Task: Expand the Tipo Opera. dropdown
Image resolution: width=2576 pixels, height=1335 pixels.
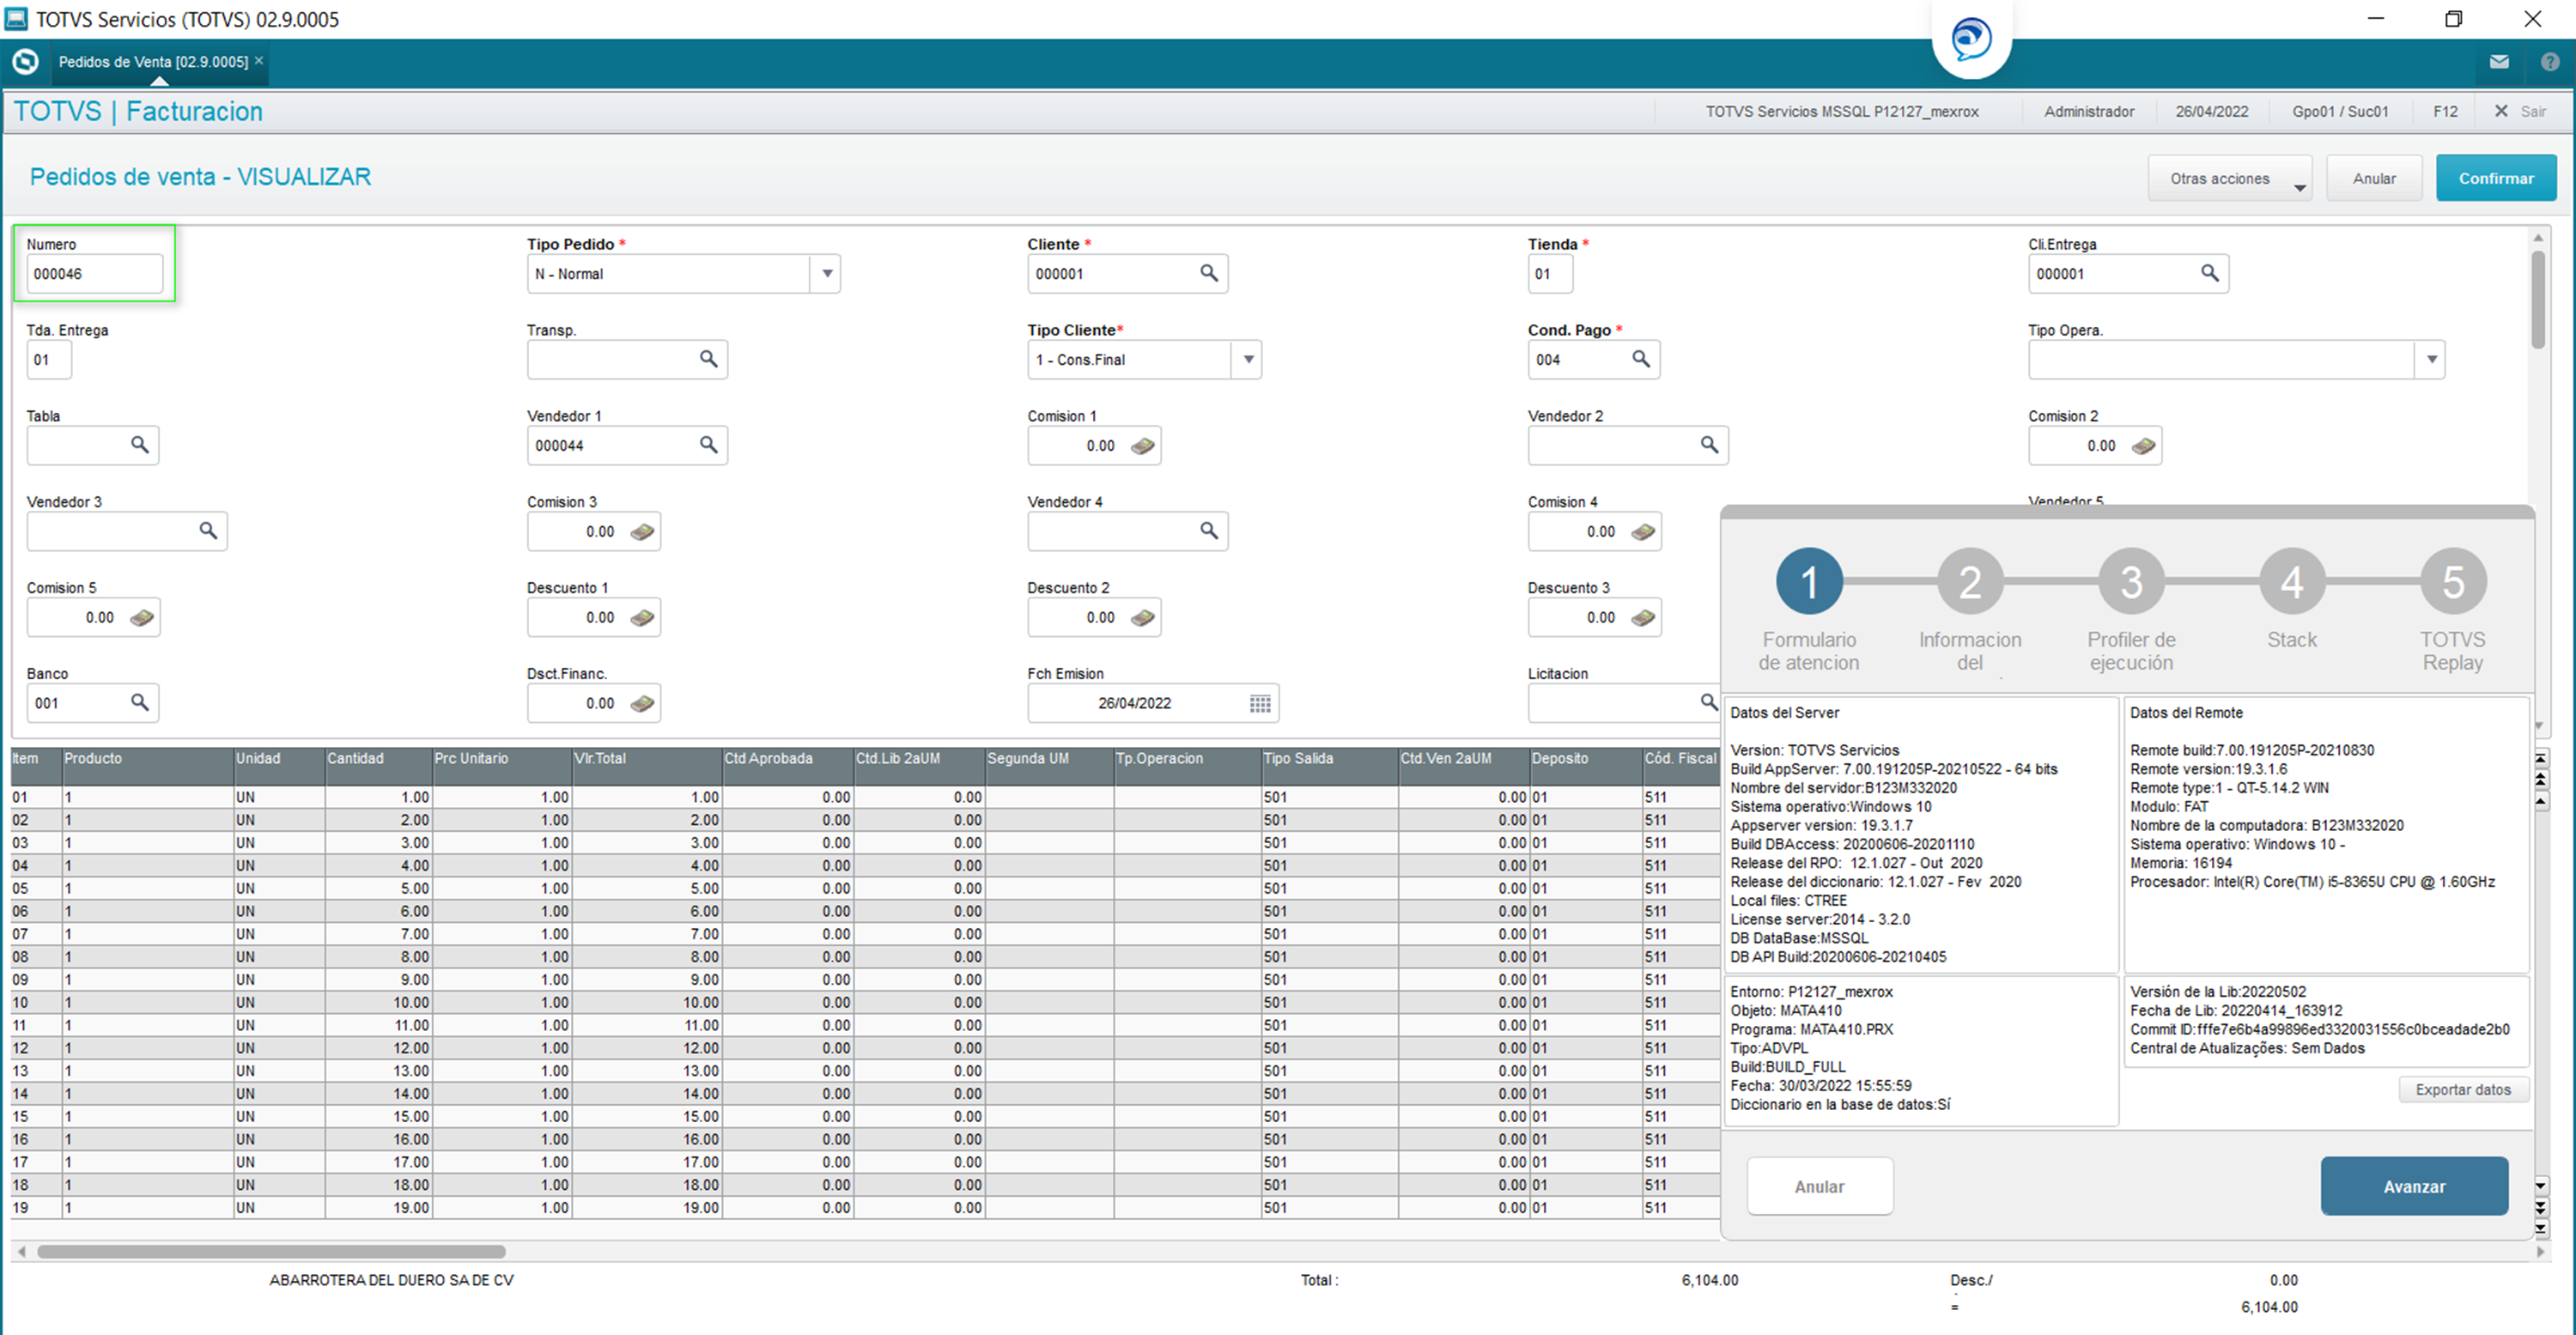Action: tap(2431, 360)
